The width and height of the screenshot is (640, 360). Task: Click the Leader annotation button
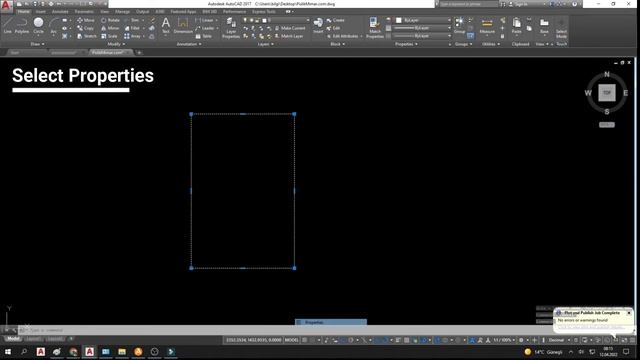[205, 28]
